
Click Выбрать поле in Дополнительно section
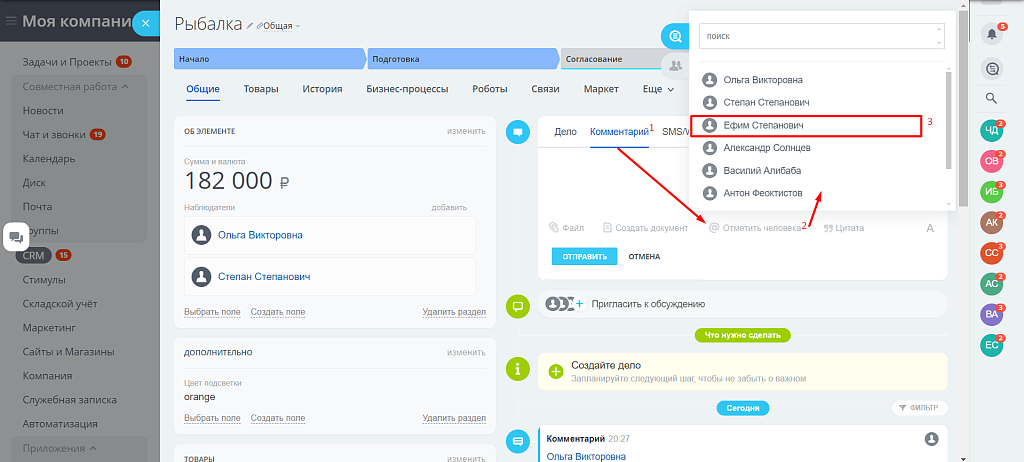click(212, 418)
